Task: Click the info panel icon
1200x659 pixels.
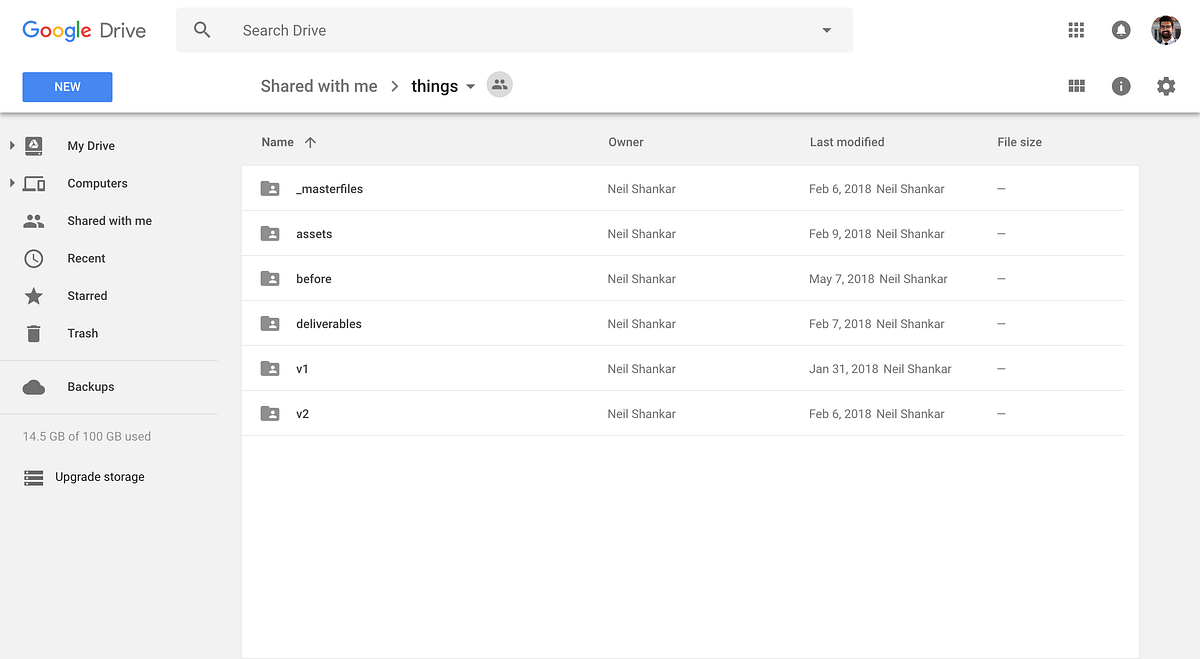Action: pos(1121,86)
